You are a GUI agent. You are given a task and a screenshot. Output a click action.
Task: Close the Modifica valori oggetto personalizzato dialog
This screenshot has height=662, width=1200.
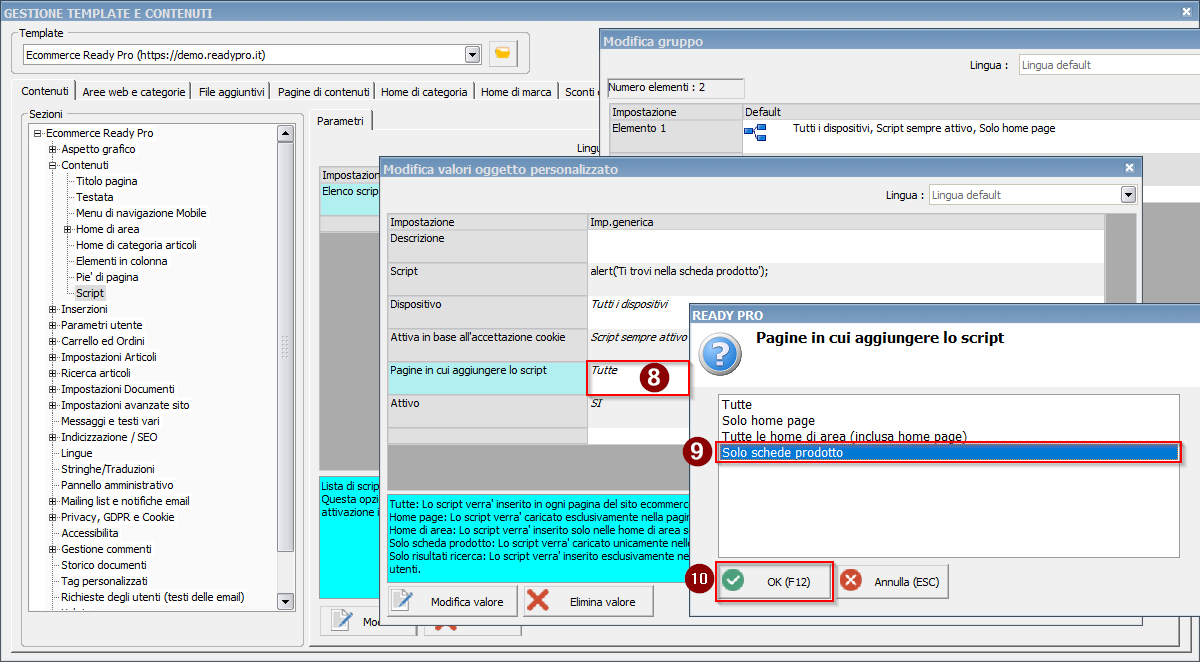click(x=1129, y=168)
